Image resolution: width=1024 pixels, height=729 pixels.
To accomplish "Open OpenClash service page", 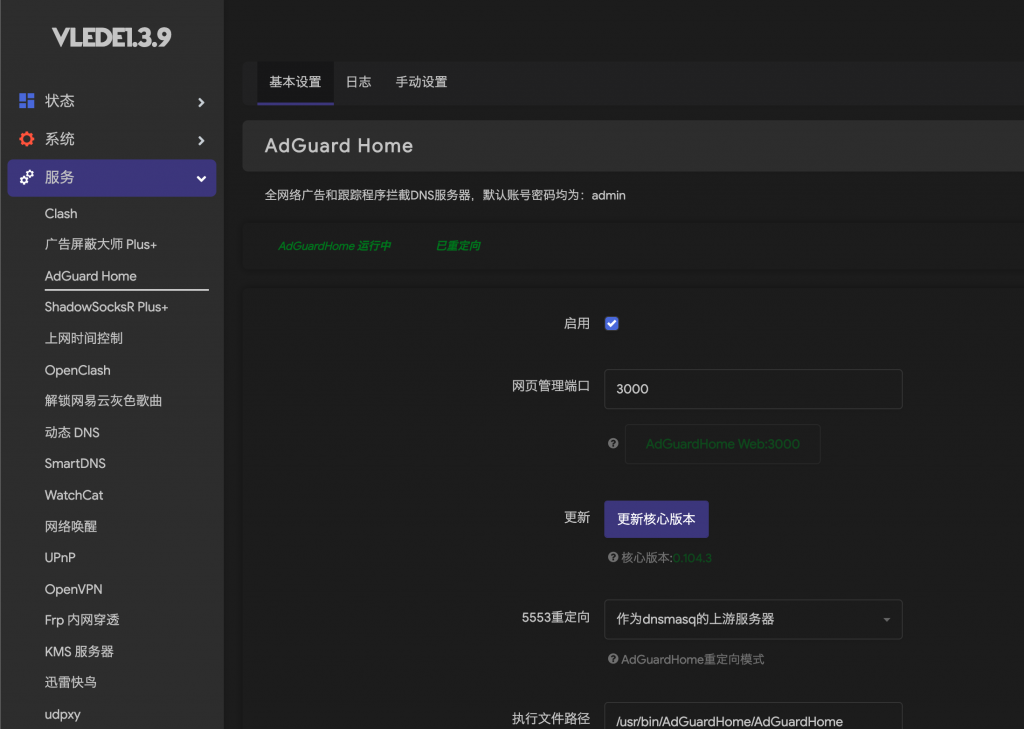I will pyautogui.click(x=78, y=370).
